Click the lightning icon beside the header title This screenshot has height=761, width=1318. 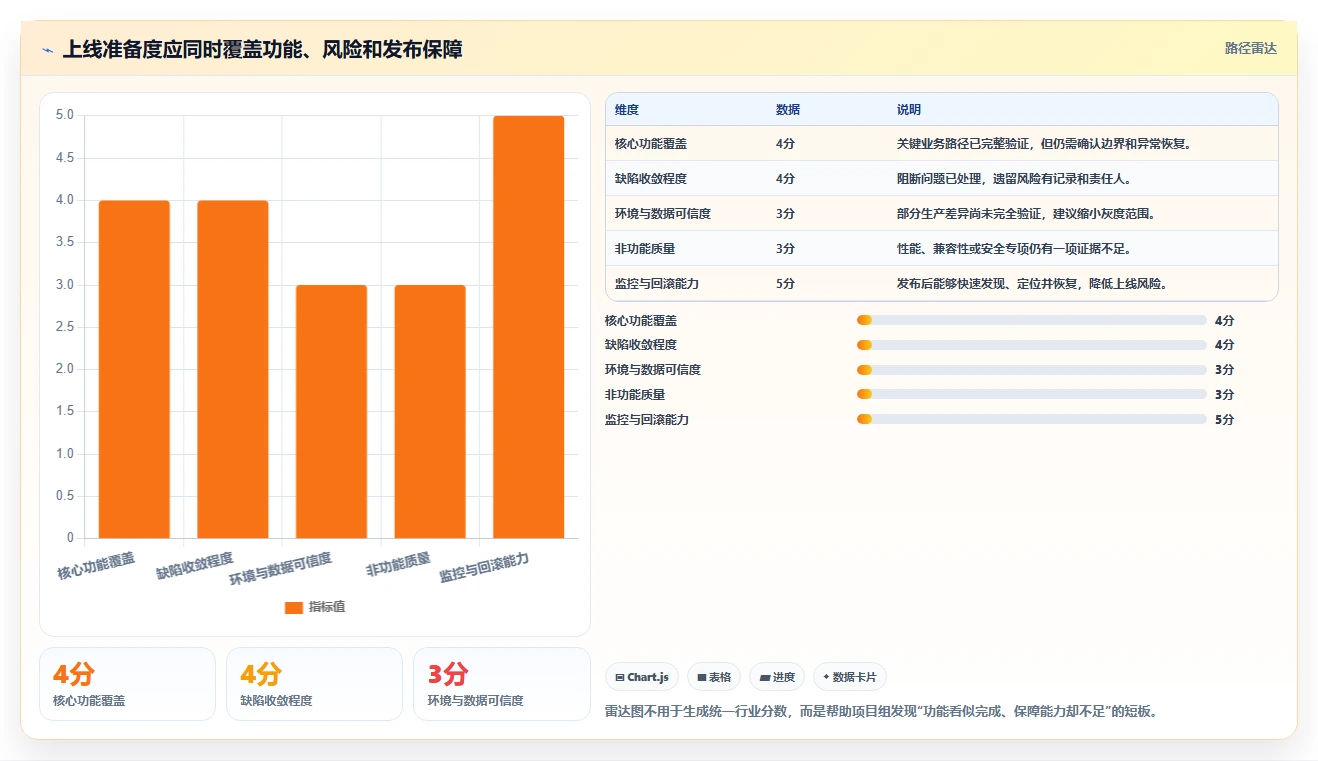point(48,50)
